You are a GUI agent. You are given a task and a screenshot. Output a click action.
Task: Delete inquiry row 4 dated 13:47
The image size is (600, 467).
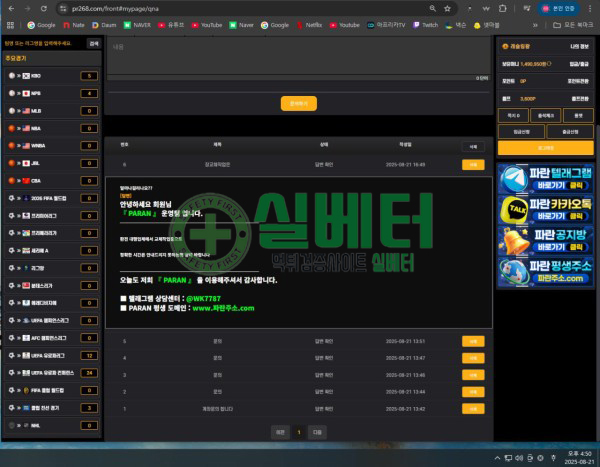point(473,358)
